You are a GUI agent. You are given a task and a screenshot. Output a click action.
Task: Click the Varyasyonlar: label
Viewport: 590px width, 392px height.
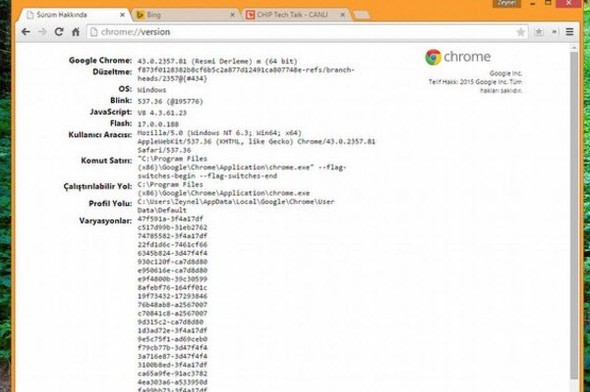(x=105, y=221)
